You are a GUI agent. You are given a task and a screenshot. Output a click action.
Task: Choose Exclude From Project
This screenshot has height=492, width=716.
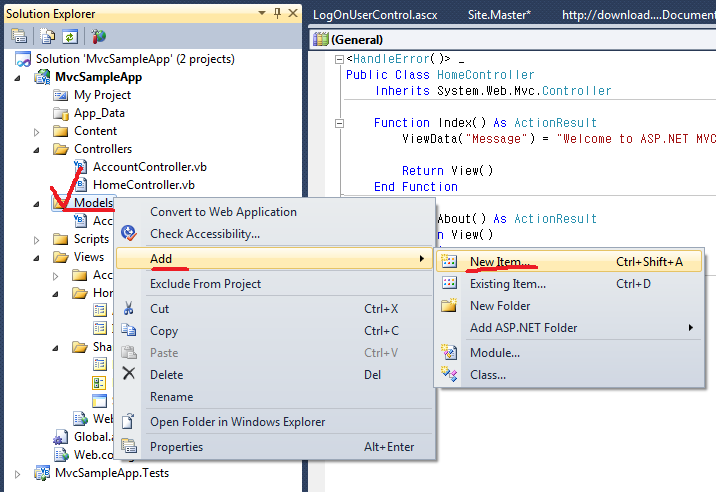[x=274, y=284]
